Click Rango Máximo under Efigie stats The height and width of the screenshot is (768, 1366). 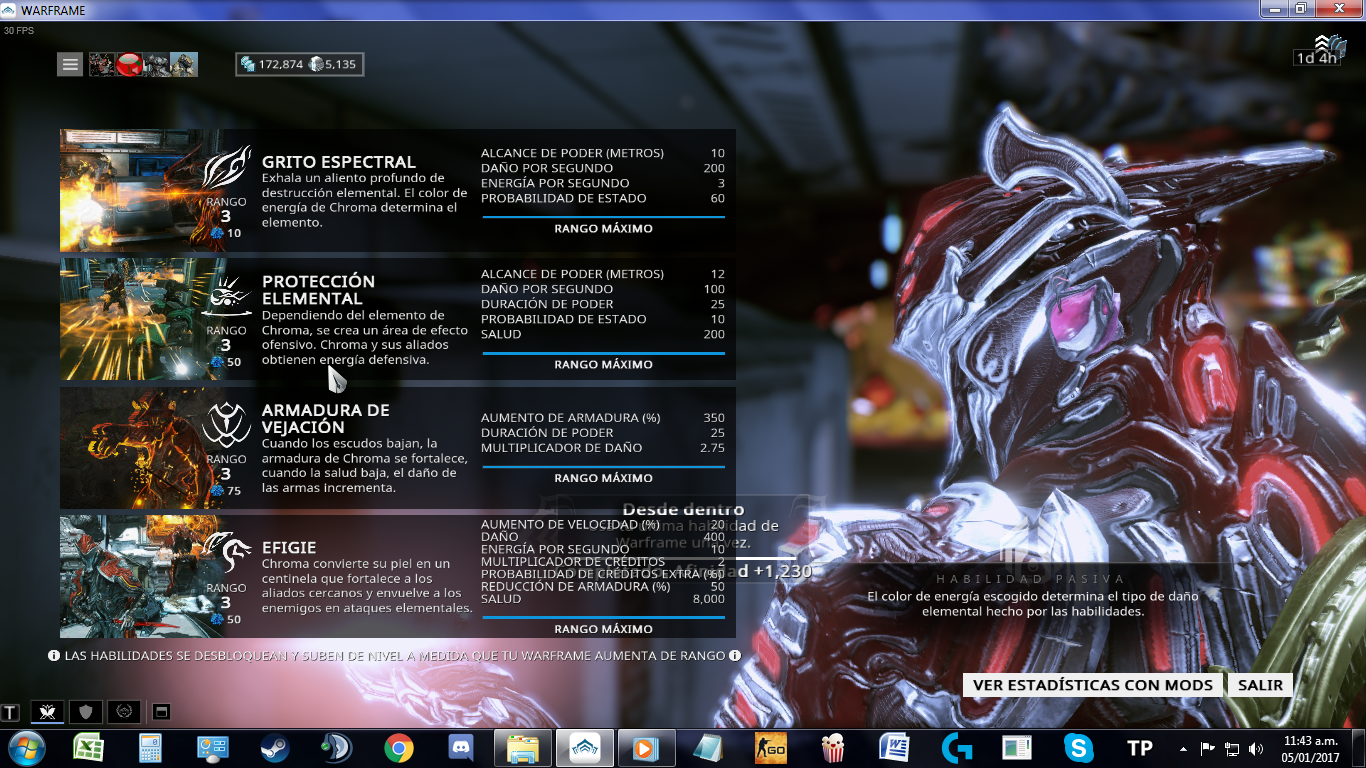pos(603,629)
